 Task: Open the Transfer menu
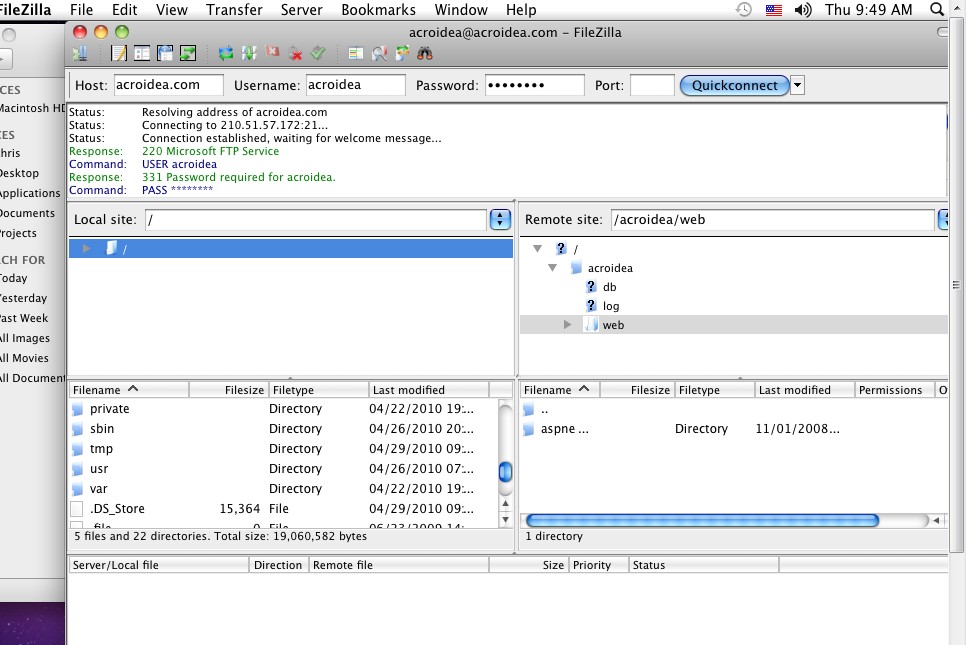(234, 10)
